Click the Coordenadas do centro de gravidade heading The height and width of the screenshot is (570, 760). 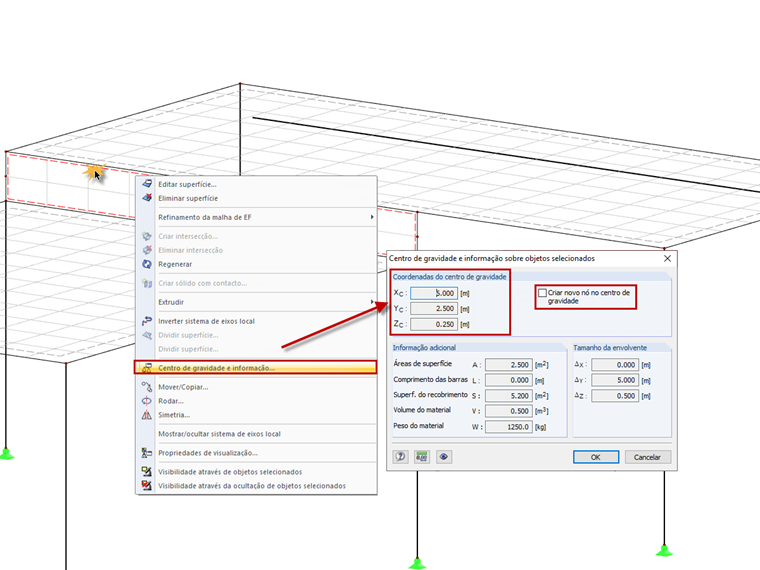[449, 277]
